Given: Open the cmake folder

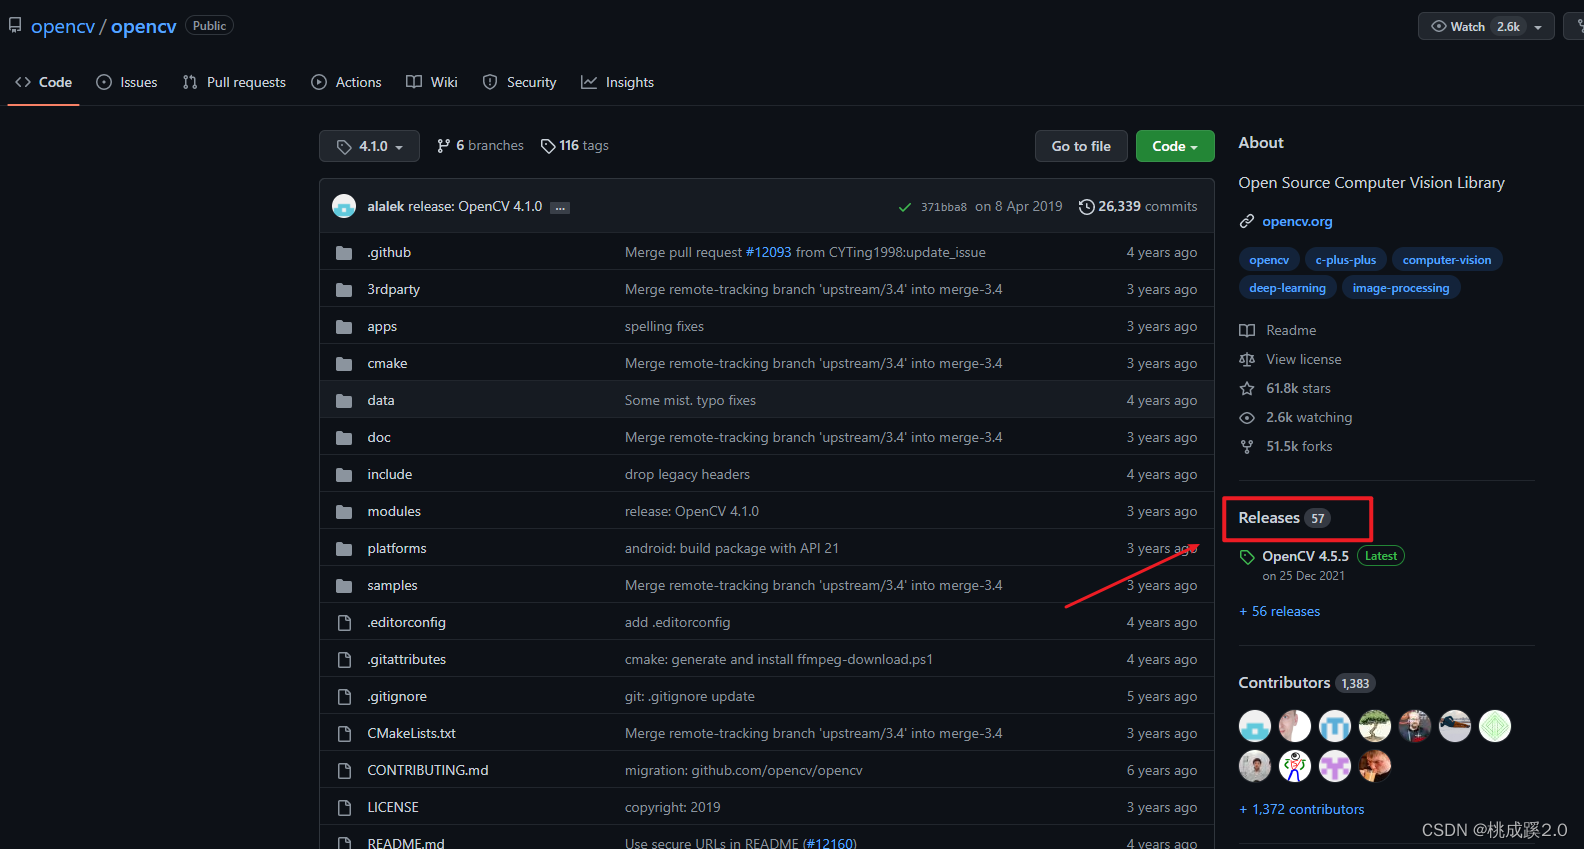Looking at the screenshot, I should [387, 364].
